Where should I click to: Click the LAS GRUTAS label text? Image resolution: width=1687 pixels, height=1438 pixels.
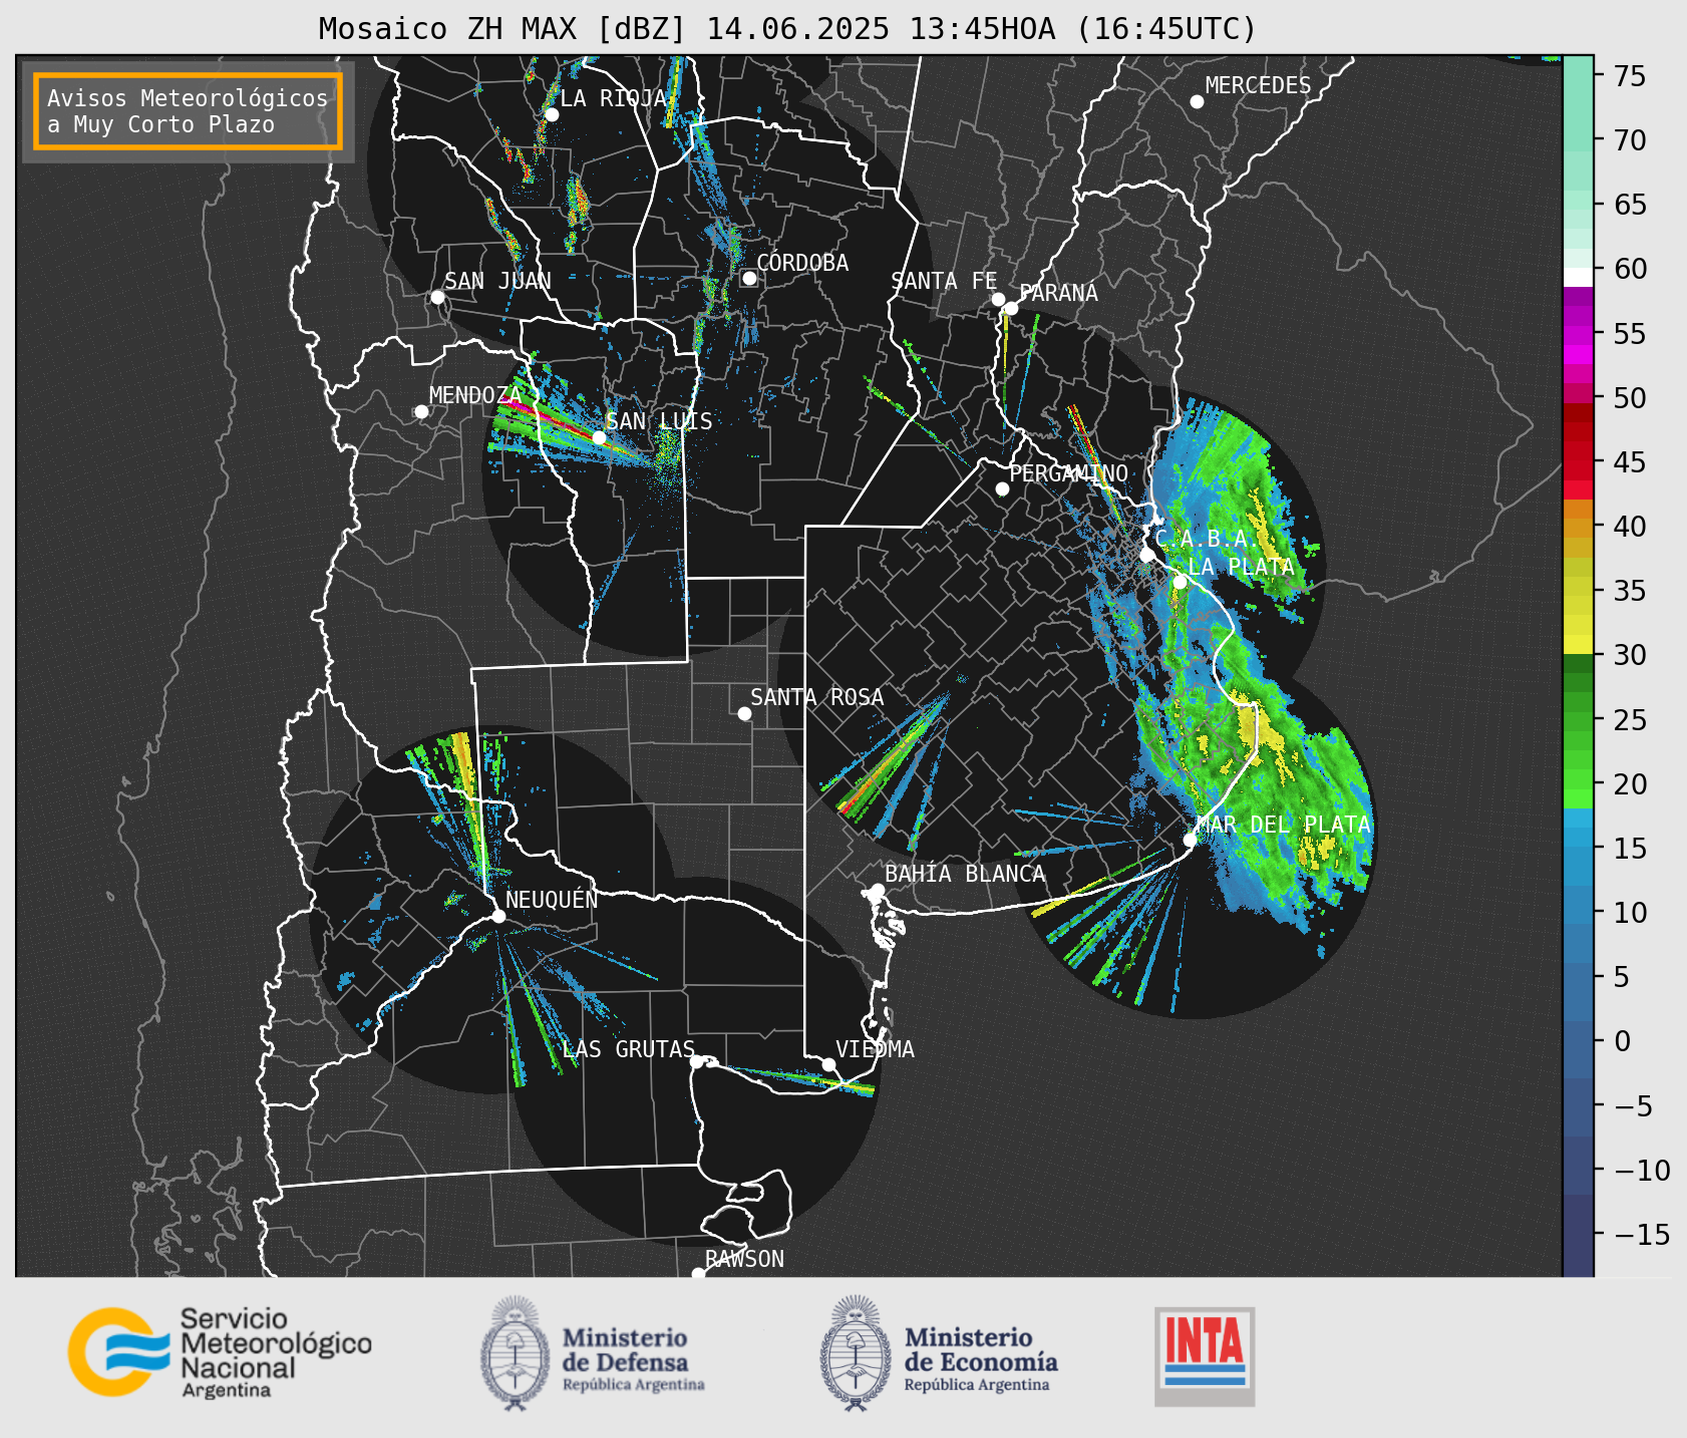pyautogui.click(x=628, y=1049)
